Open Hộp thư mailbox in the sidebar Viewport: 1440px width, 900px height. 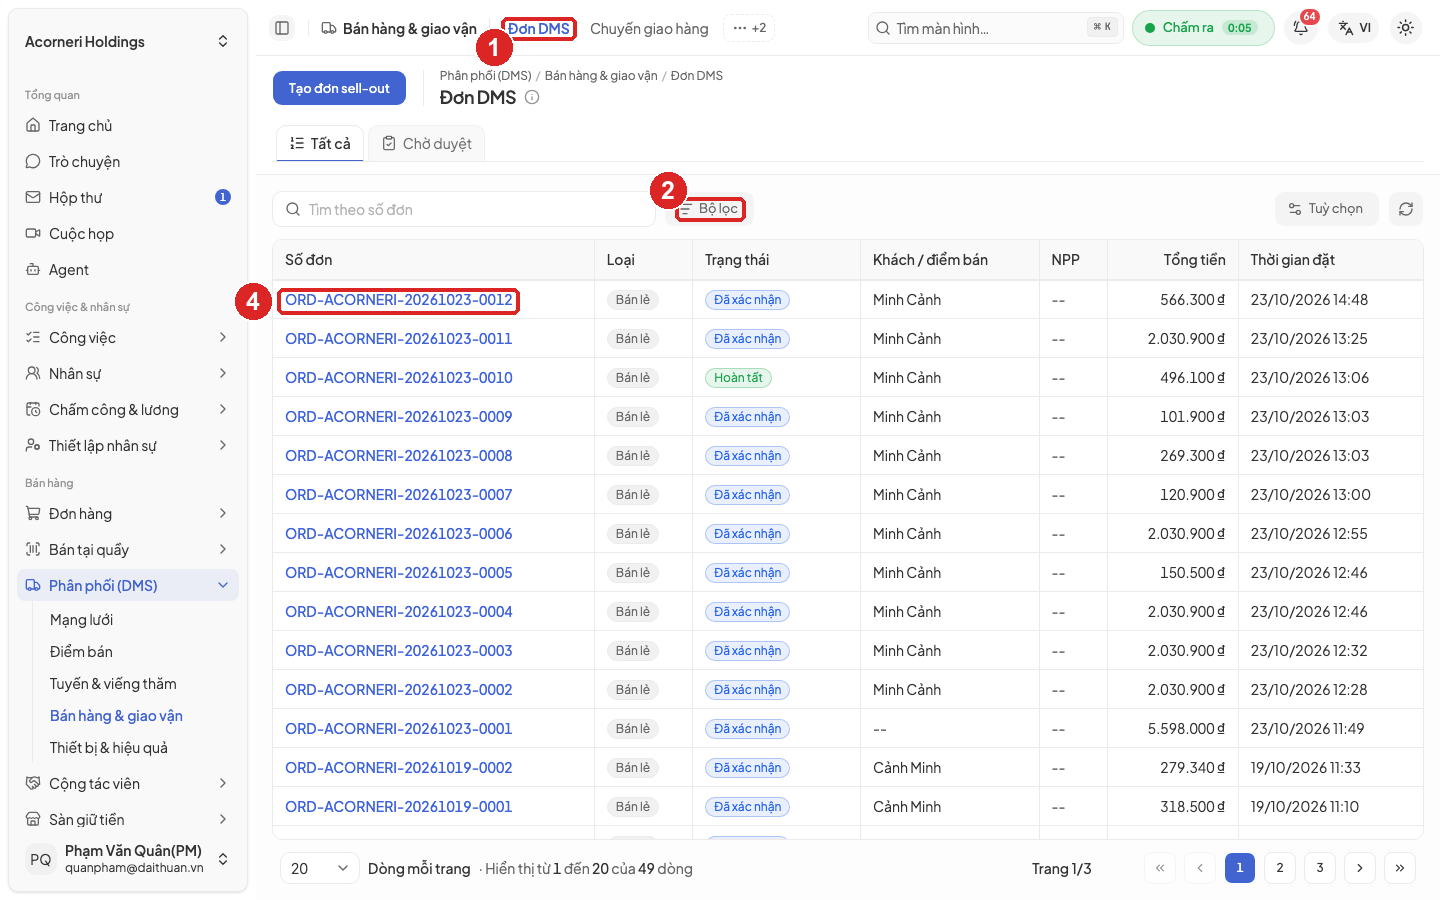coord(128,198)
